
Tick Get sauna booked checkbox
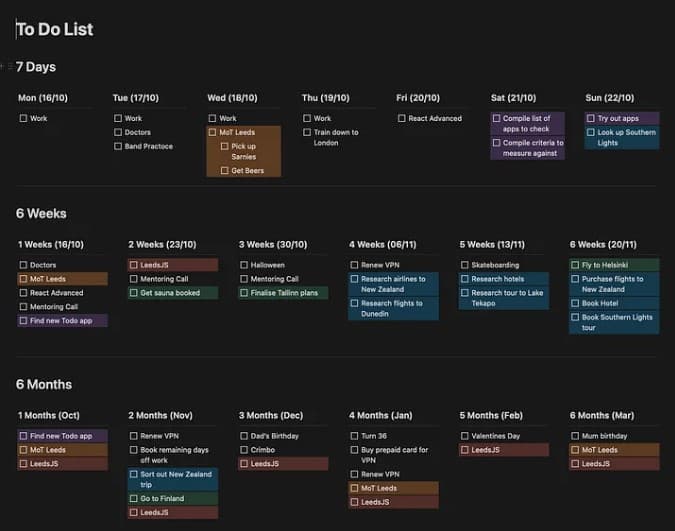(133, 293)
